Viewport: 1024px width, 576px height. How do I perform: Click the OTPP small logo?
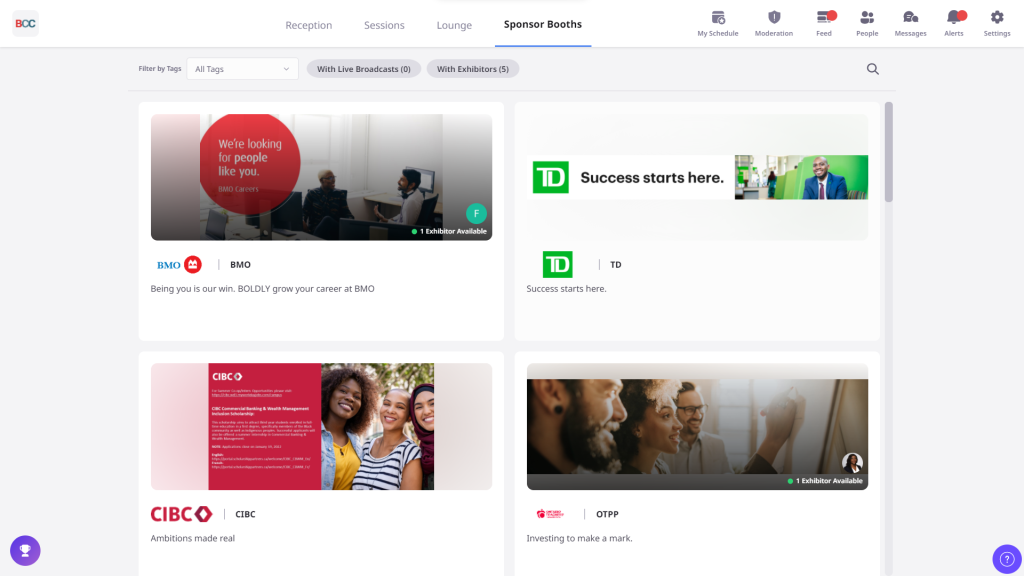click(550, 514)
